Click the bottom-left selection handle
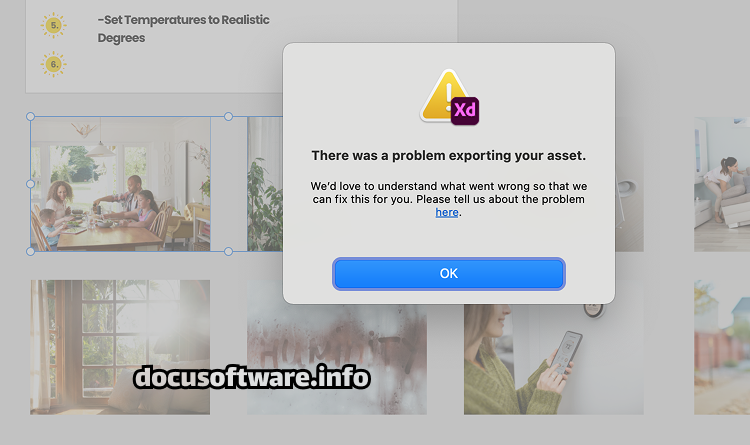This screenshot has height=445, width=750. pos(30,251)
